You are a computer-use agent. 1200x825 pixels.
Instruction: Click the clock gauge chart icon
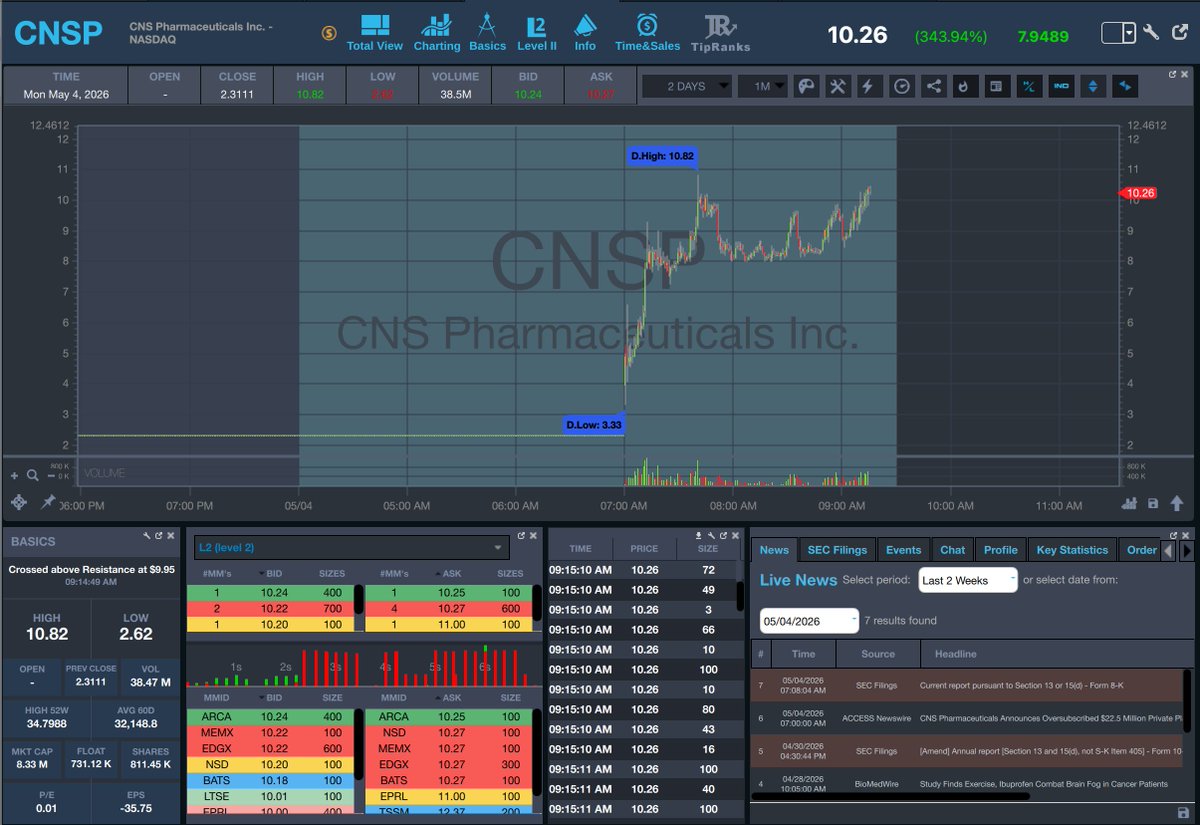click(902, 86)
